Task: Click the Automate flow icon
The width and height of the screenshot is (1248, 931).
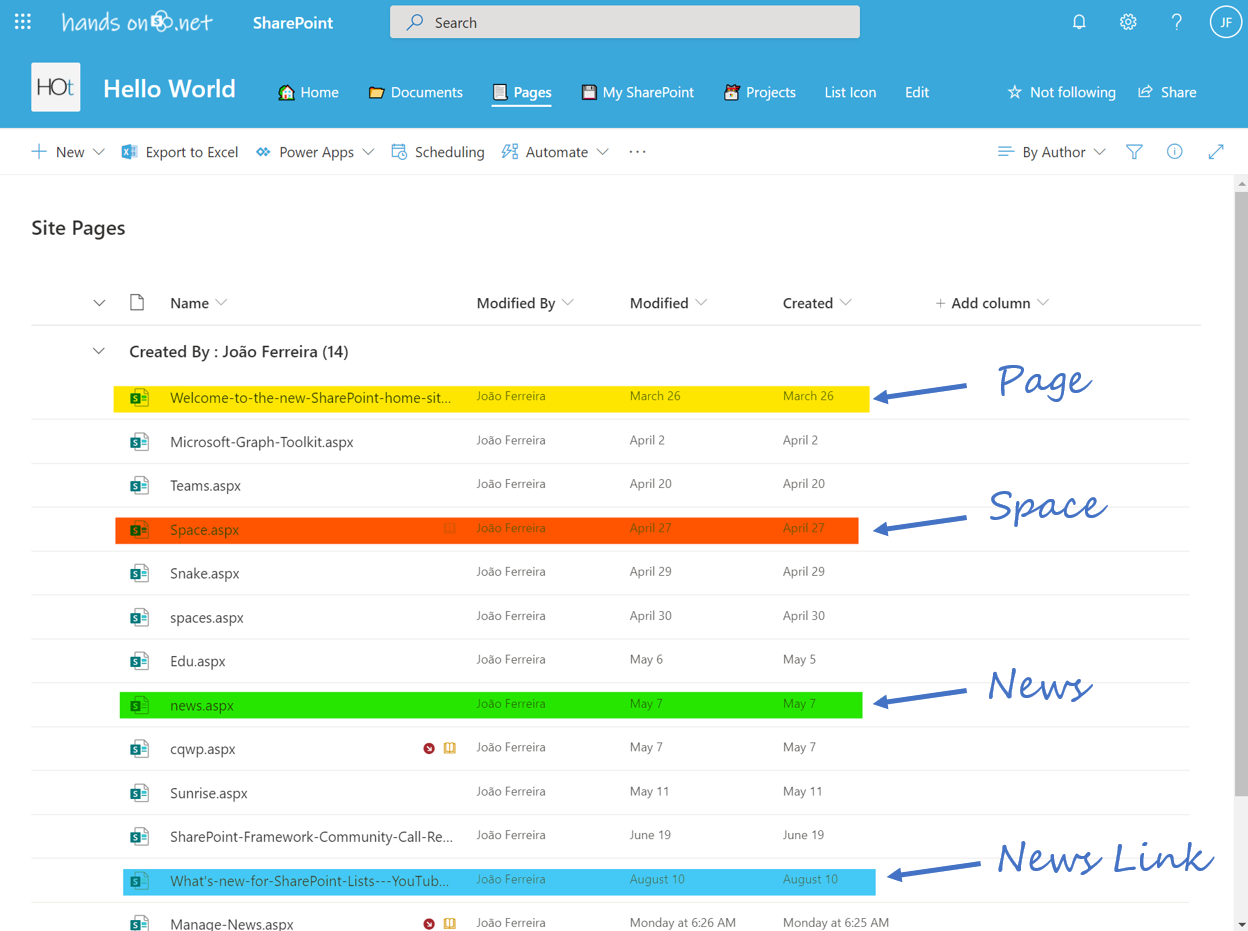Action: [510, 151]
